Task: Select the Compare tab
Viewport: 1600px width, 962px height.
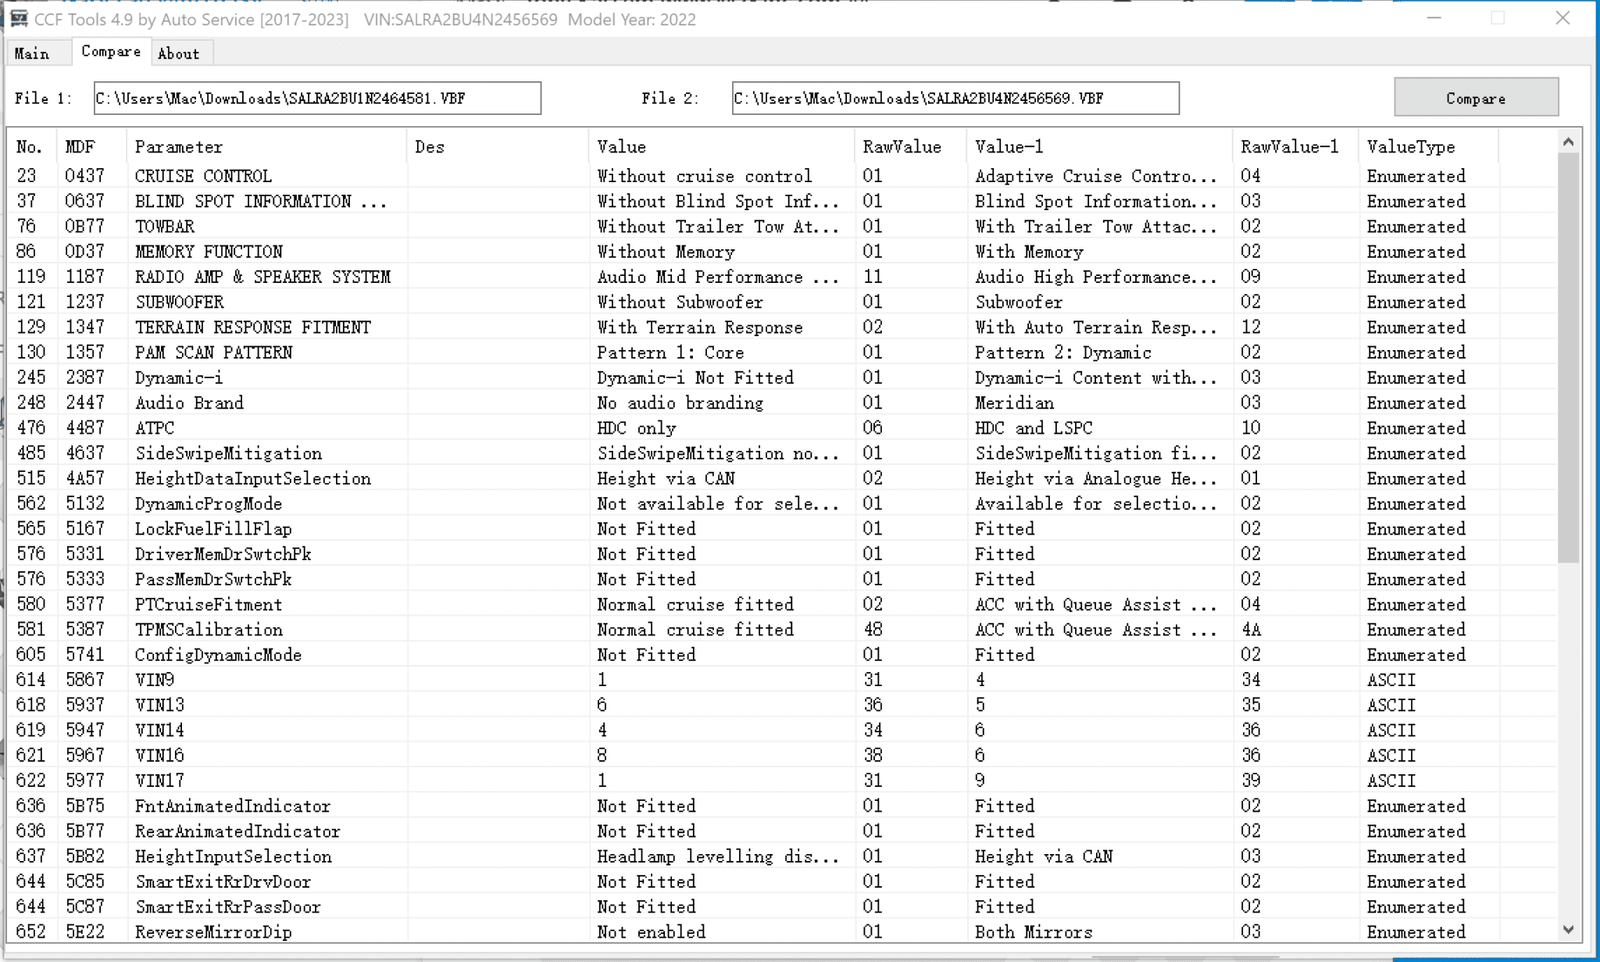Action: click(110, 52)
